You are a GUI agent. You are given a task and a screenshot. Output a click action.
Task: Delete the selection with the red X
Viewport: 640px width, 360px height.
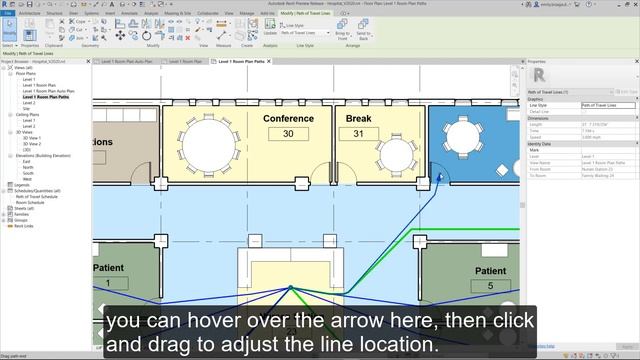[188, 38]
